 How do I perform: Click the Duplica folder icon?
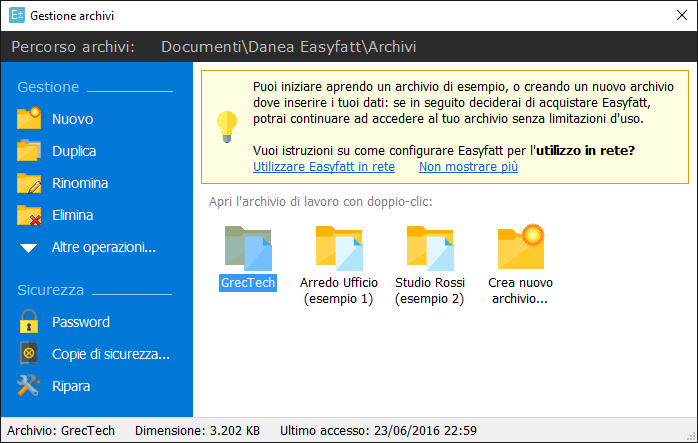coord(29,151)
